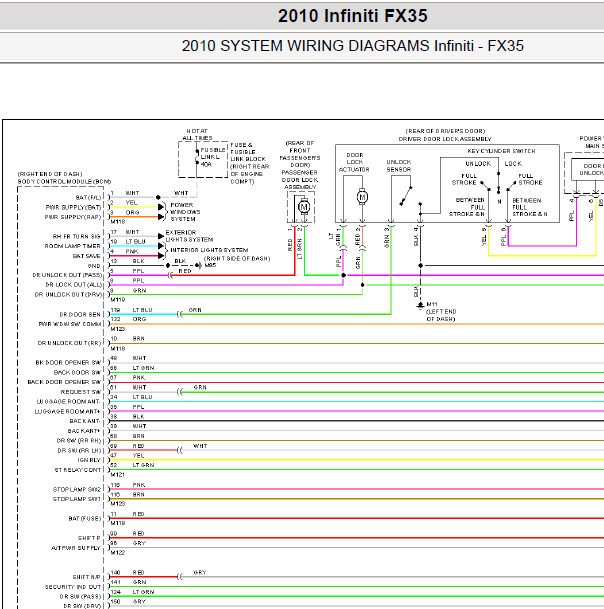Click the 'PWR SUPPLY(RAP)' pin label
Image resolution: width=604 pixels, height=609 pixels.
[x=73, y=217]
